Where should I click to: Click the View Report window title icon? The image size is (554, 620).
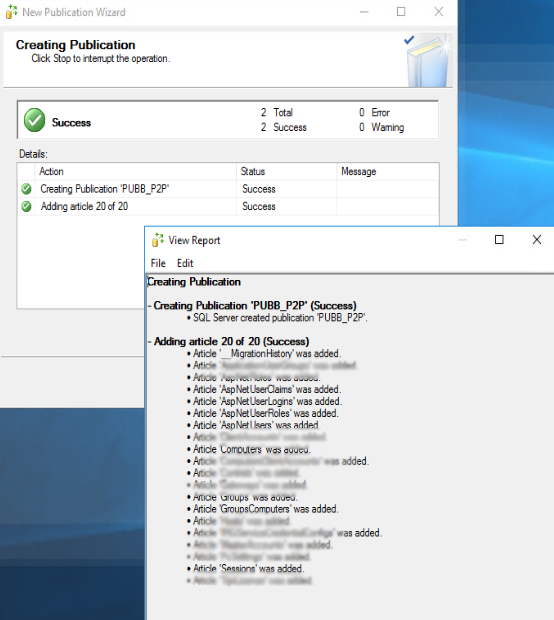[x=157, y=240]
